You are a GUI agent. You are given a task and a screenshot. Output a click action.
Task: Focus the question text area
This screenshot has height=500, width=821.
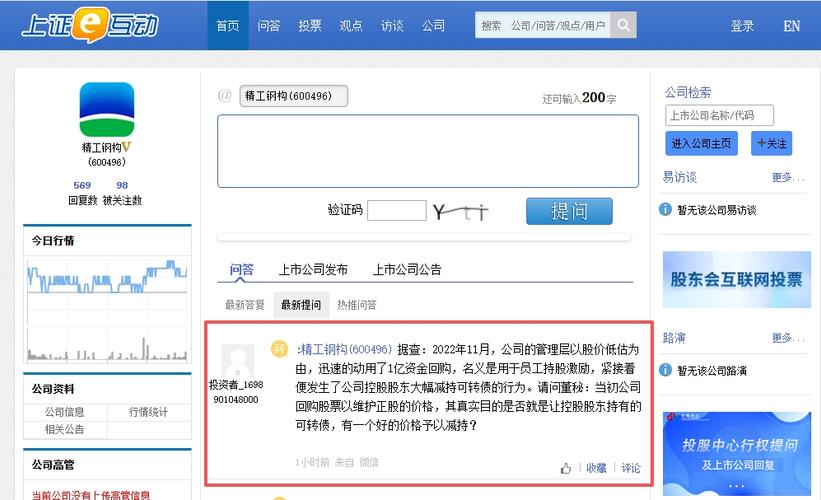[428, 151]
